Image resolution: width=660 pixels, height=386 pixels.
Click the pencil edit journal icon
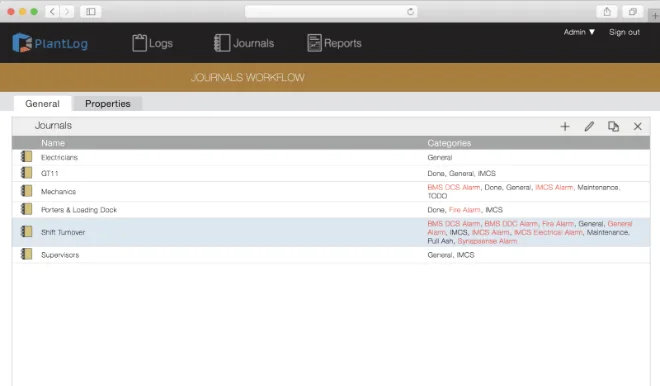589,126
